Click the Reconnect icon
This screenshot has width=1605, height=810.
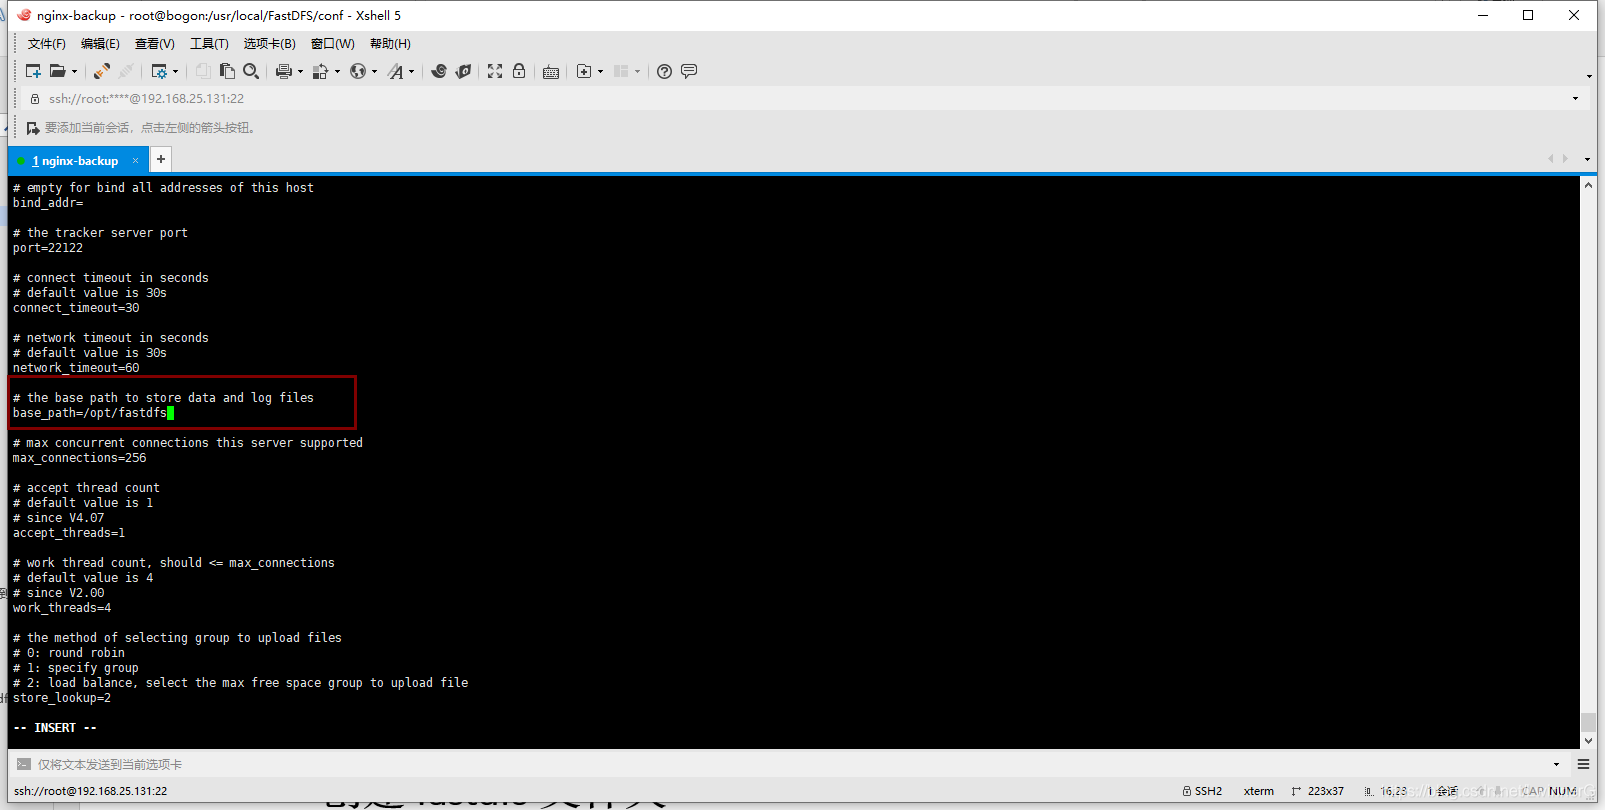point(126,71)
